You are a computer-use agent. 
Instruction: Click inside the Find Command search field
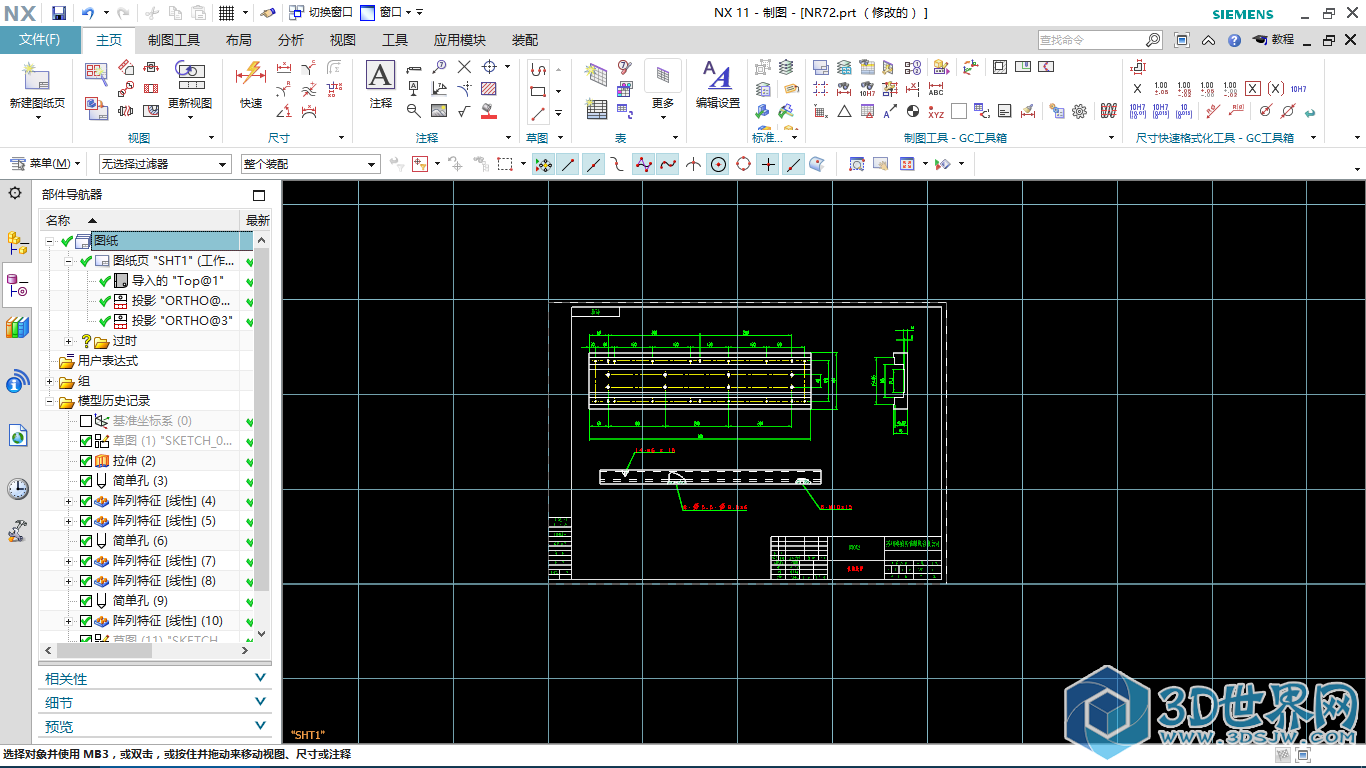tap(1090, 40)
